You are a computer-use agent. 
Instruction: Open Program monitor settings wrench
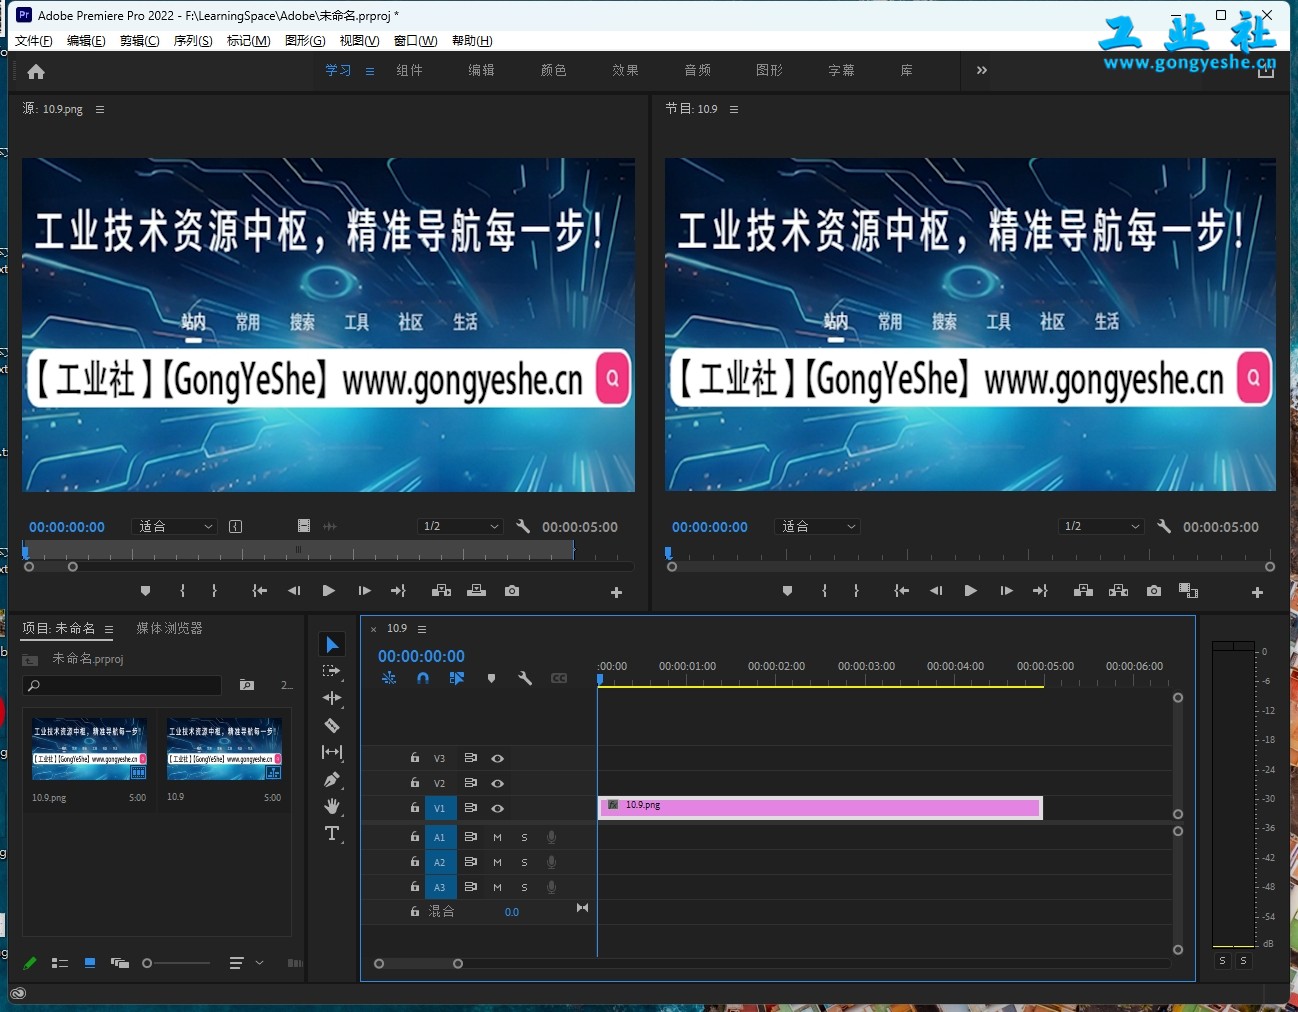(1164, 526)
